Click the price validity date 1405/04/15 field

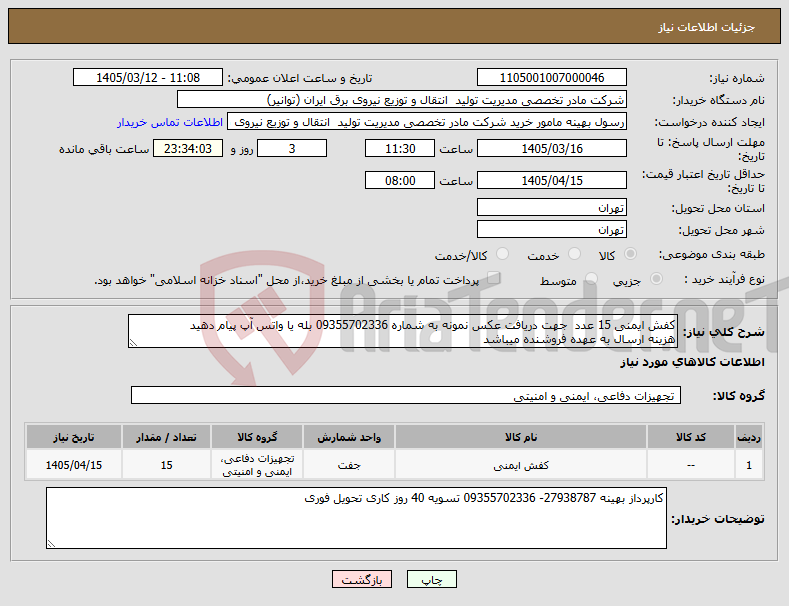click(x=551, y=180)
